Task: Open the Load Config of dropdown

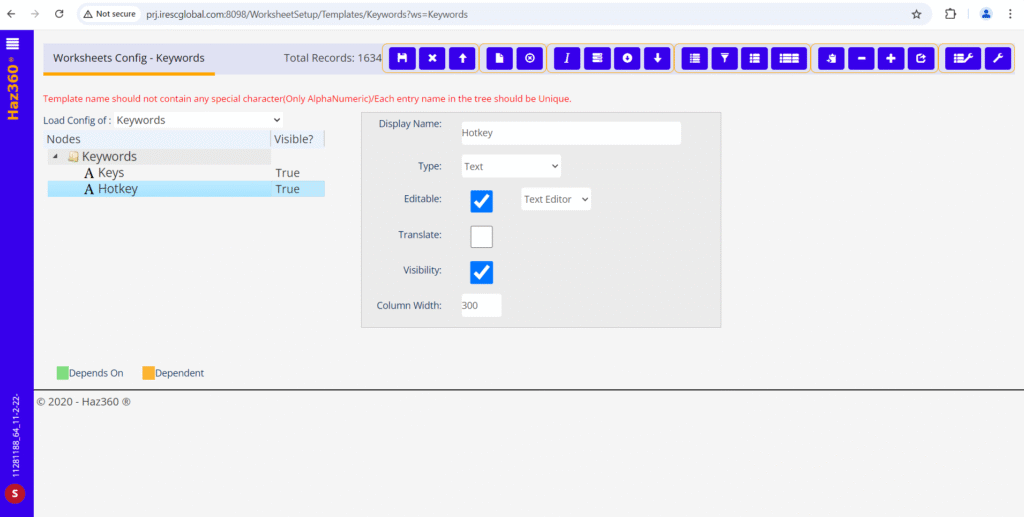Action: tap(197, 120)
